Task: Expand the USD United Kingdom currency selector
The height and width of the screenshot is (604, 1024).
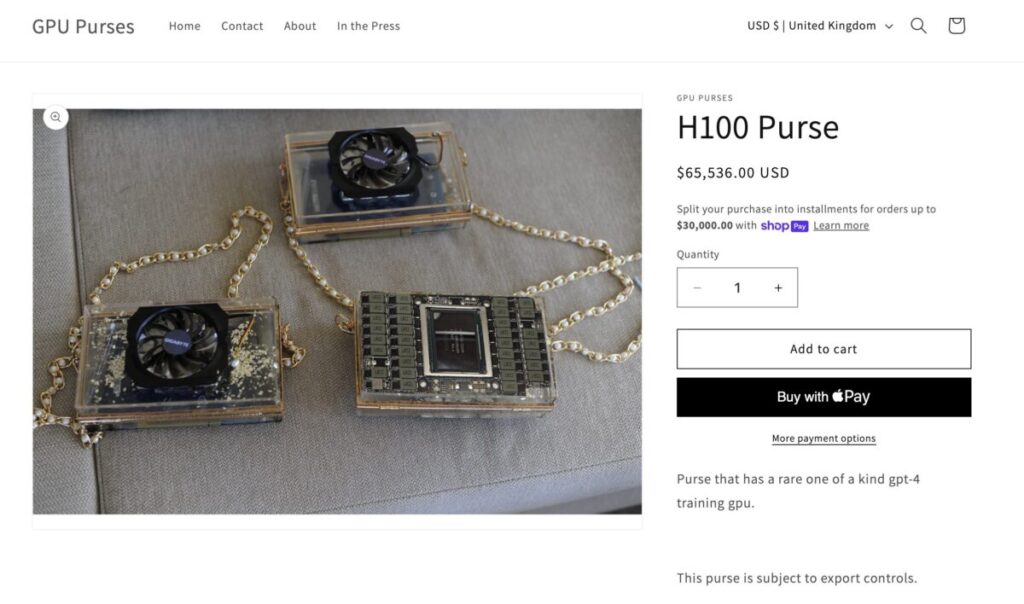Action: pyautogui.click(x=820, y=26)
